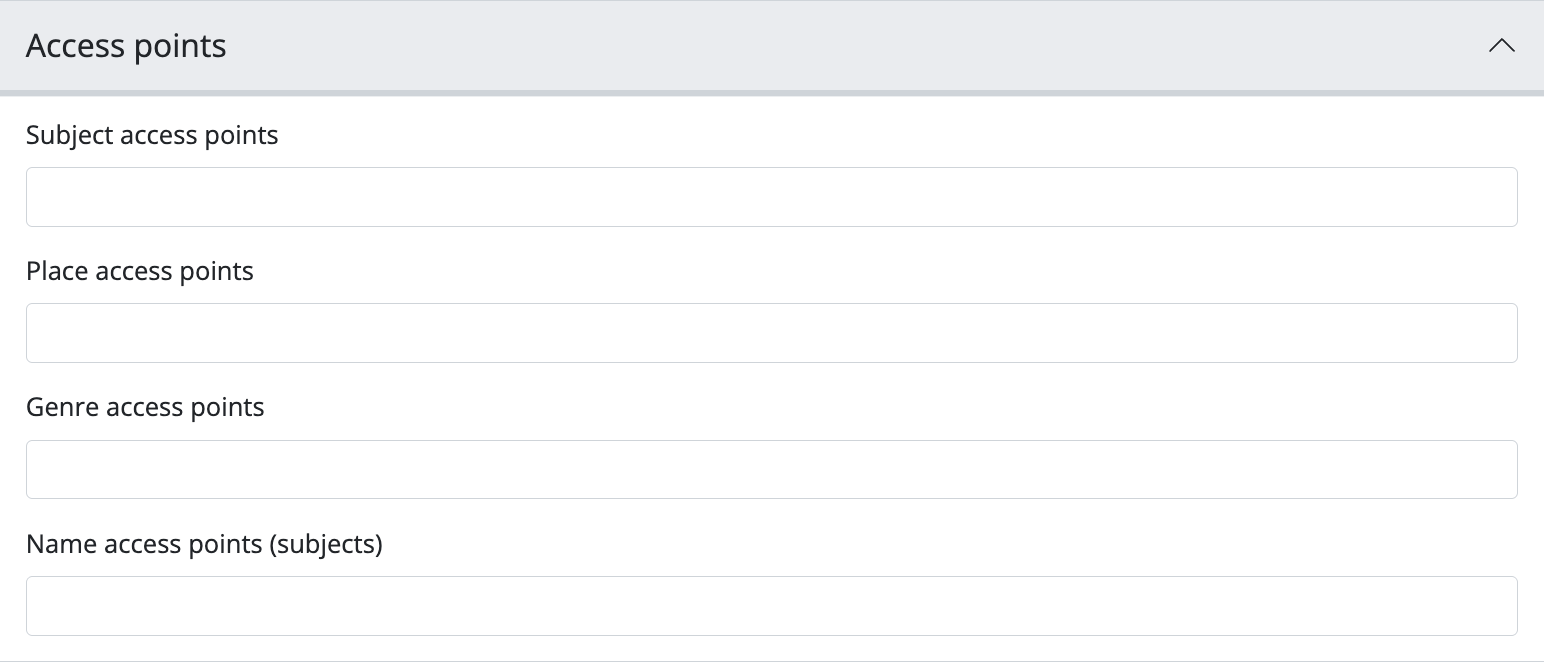This screenshot has width=1544, height=663.
Task: Click the Place access points label
Action: coord(140,271)
